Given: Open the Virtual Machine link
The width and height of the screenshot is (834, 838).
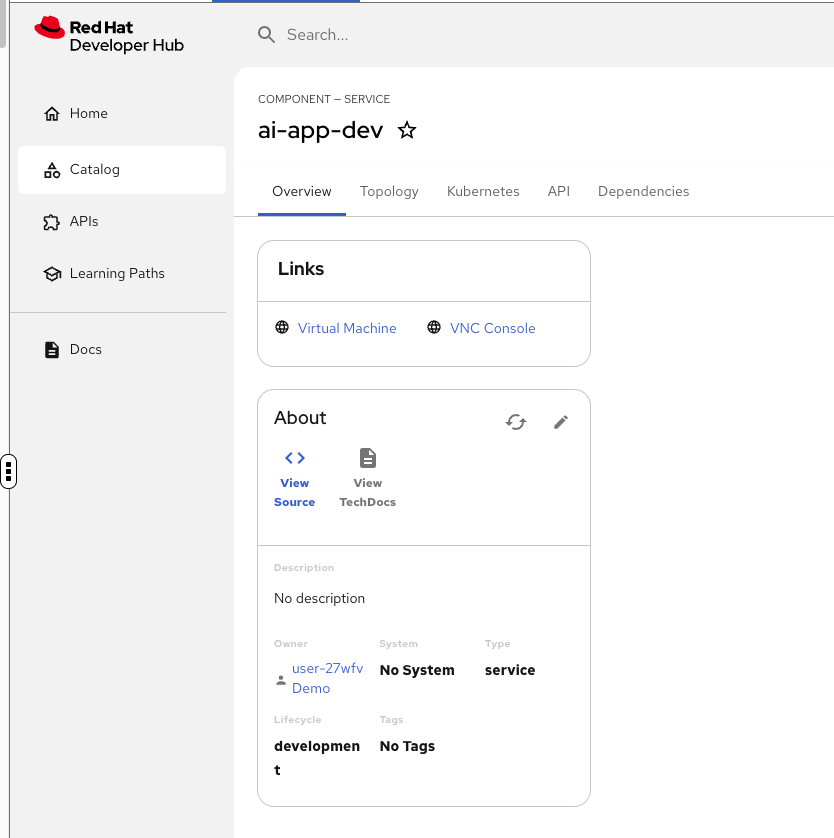Looking at the screenshot, I should pos(347,328).
